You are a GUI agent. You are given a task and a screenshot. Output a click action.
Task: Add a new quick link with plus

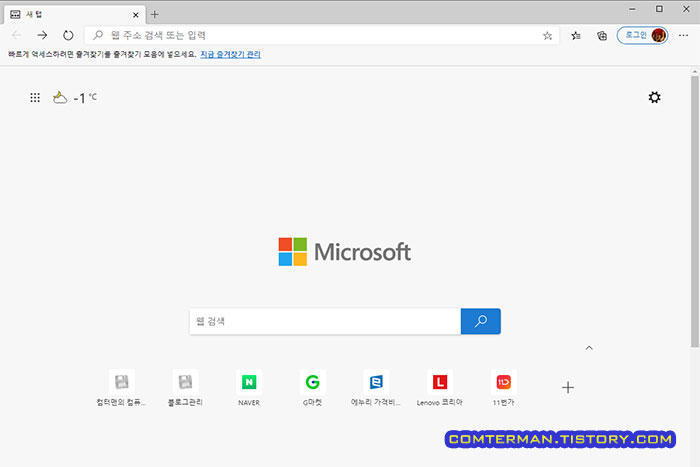[x=568, y=388]
